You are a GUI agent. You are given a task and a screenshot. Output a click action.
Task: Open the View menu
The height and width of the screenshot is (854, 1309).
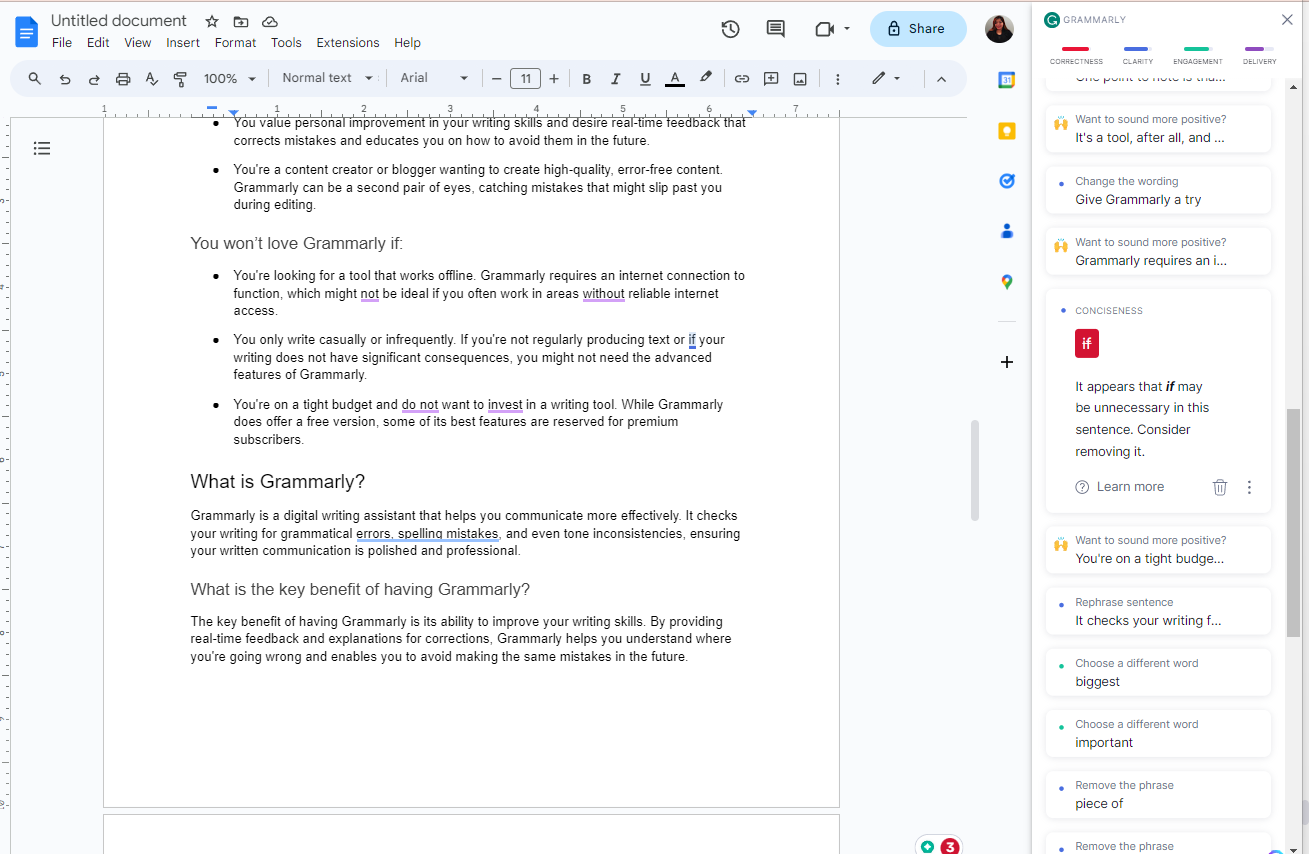(x=138, y=43)
